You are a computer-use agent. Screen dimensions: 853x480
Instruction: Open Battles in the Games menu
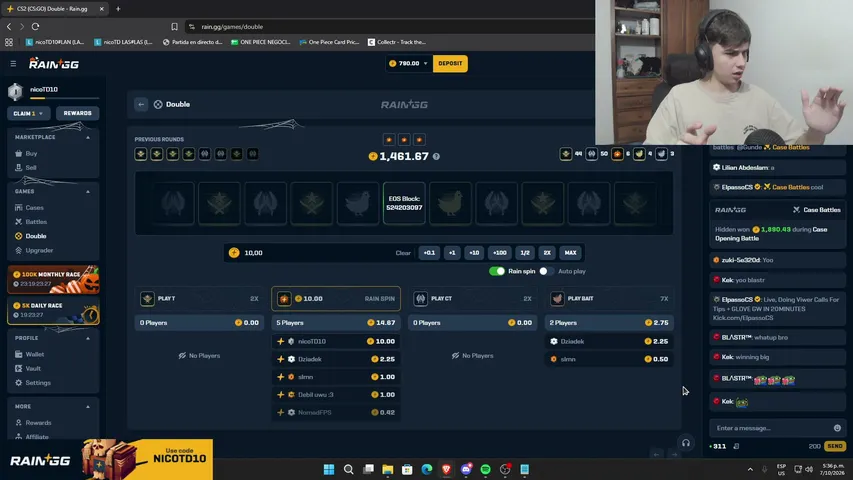click(36, 221)
